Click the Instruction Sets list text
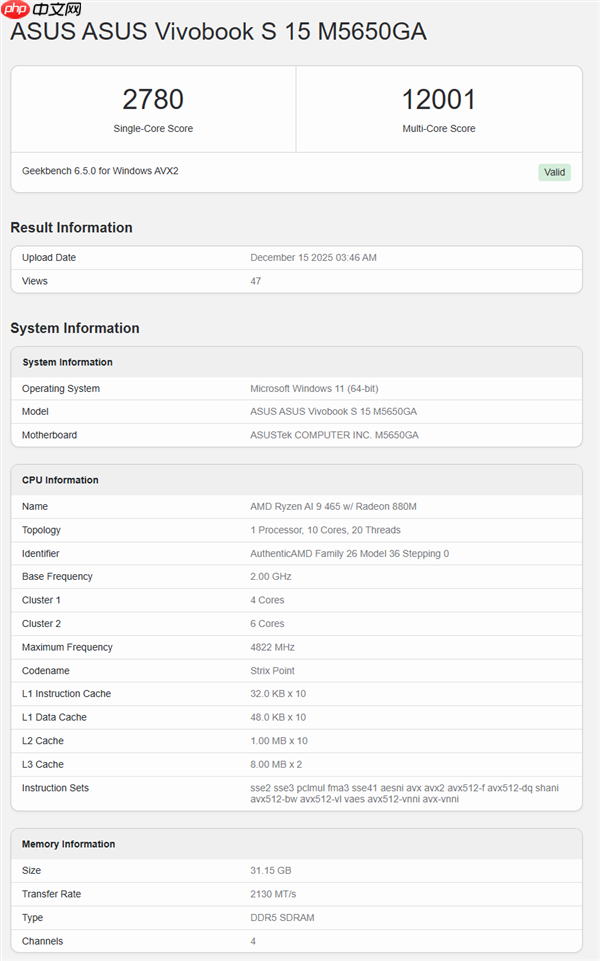 404,793
